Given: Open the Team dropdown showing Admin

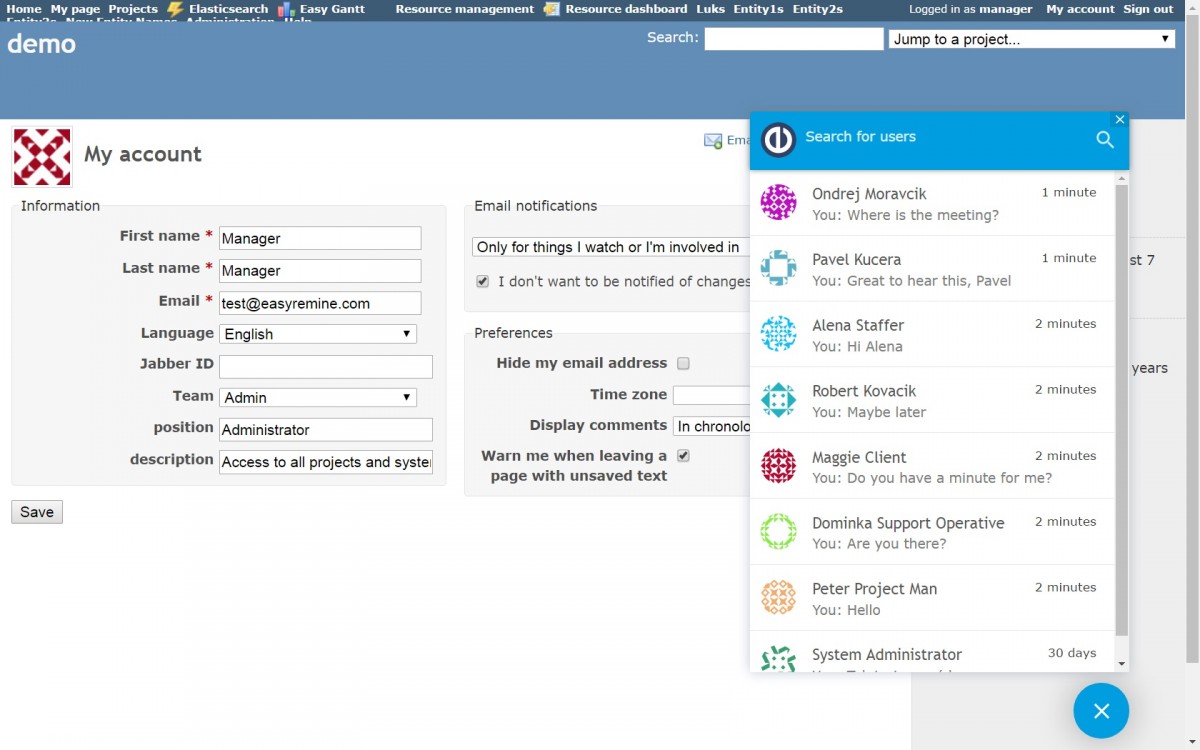Looking at the screenshot, I should pyautogui.click(x=318, y=396).
